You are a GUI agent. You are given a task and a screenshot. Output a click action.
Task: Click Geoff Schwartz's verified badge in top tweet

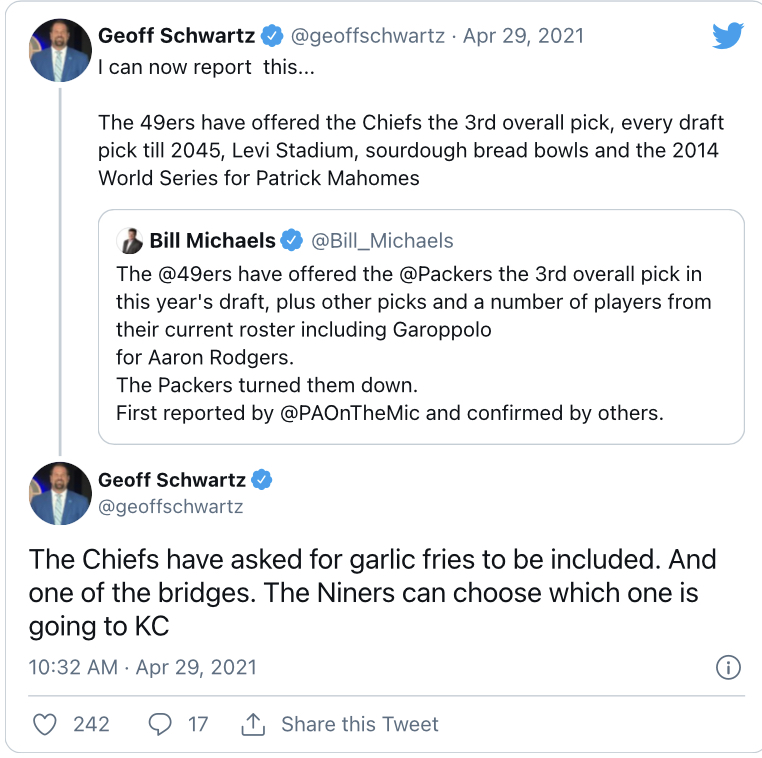pos(271,37)
